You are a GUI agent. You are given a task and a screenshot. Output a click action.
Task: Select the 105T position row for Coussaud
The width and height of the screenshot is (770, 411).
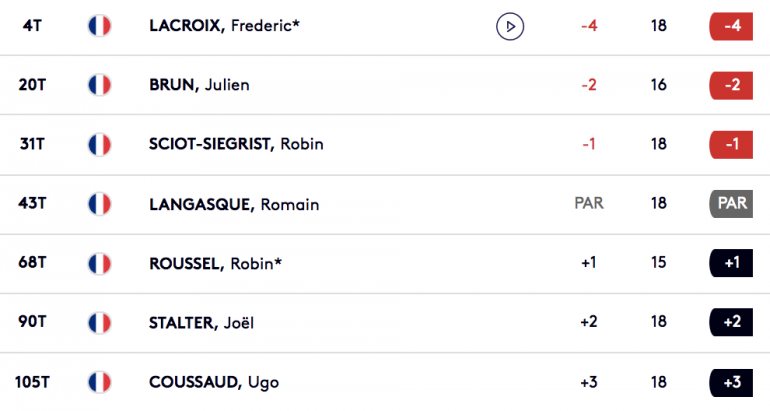pos(385,382)
